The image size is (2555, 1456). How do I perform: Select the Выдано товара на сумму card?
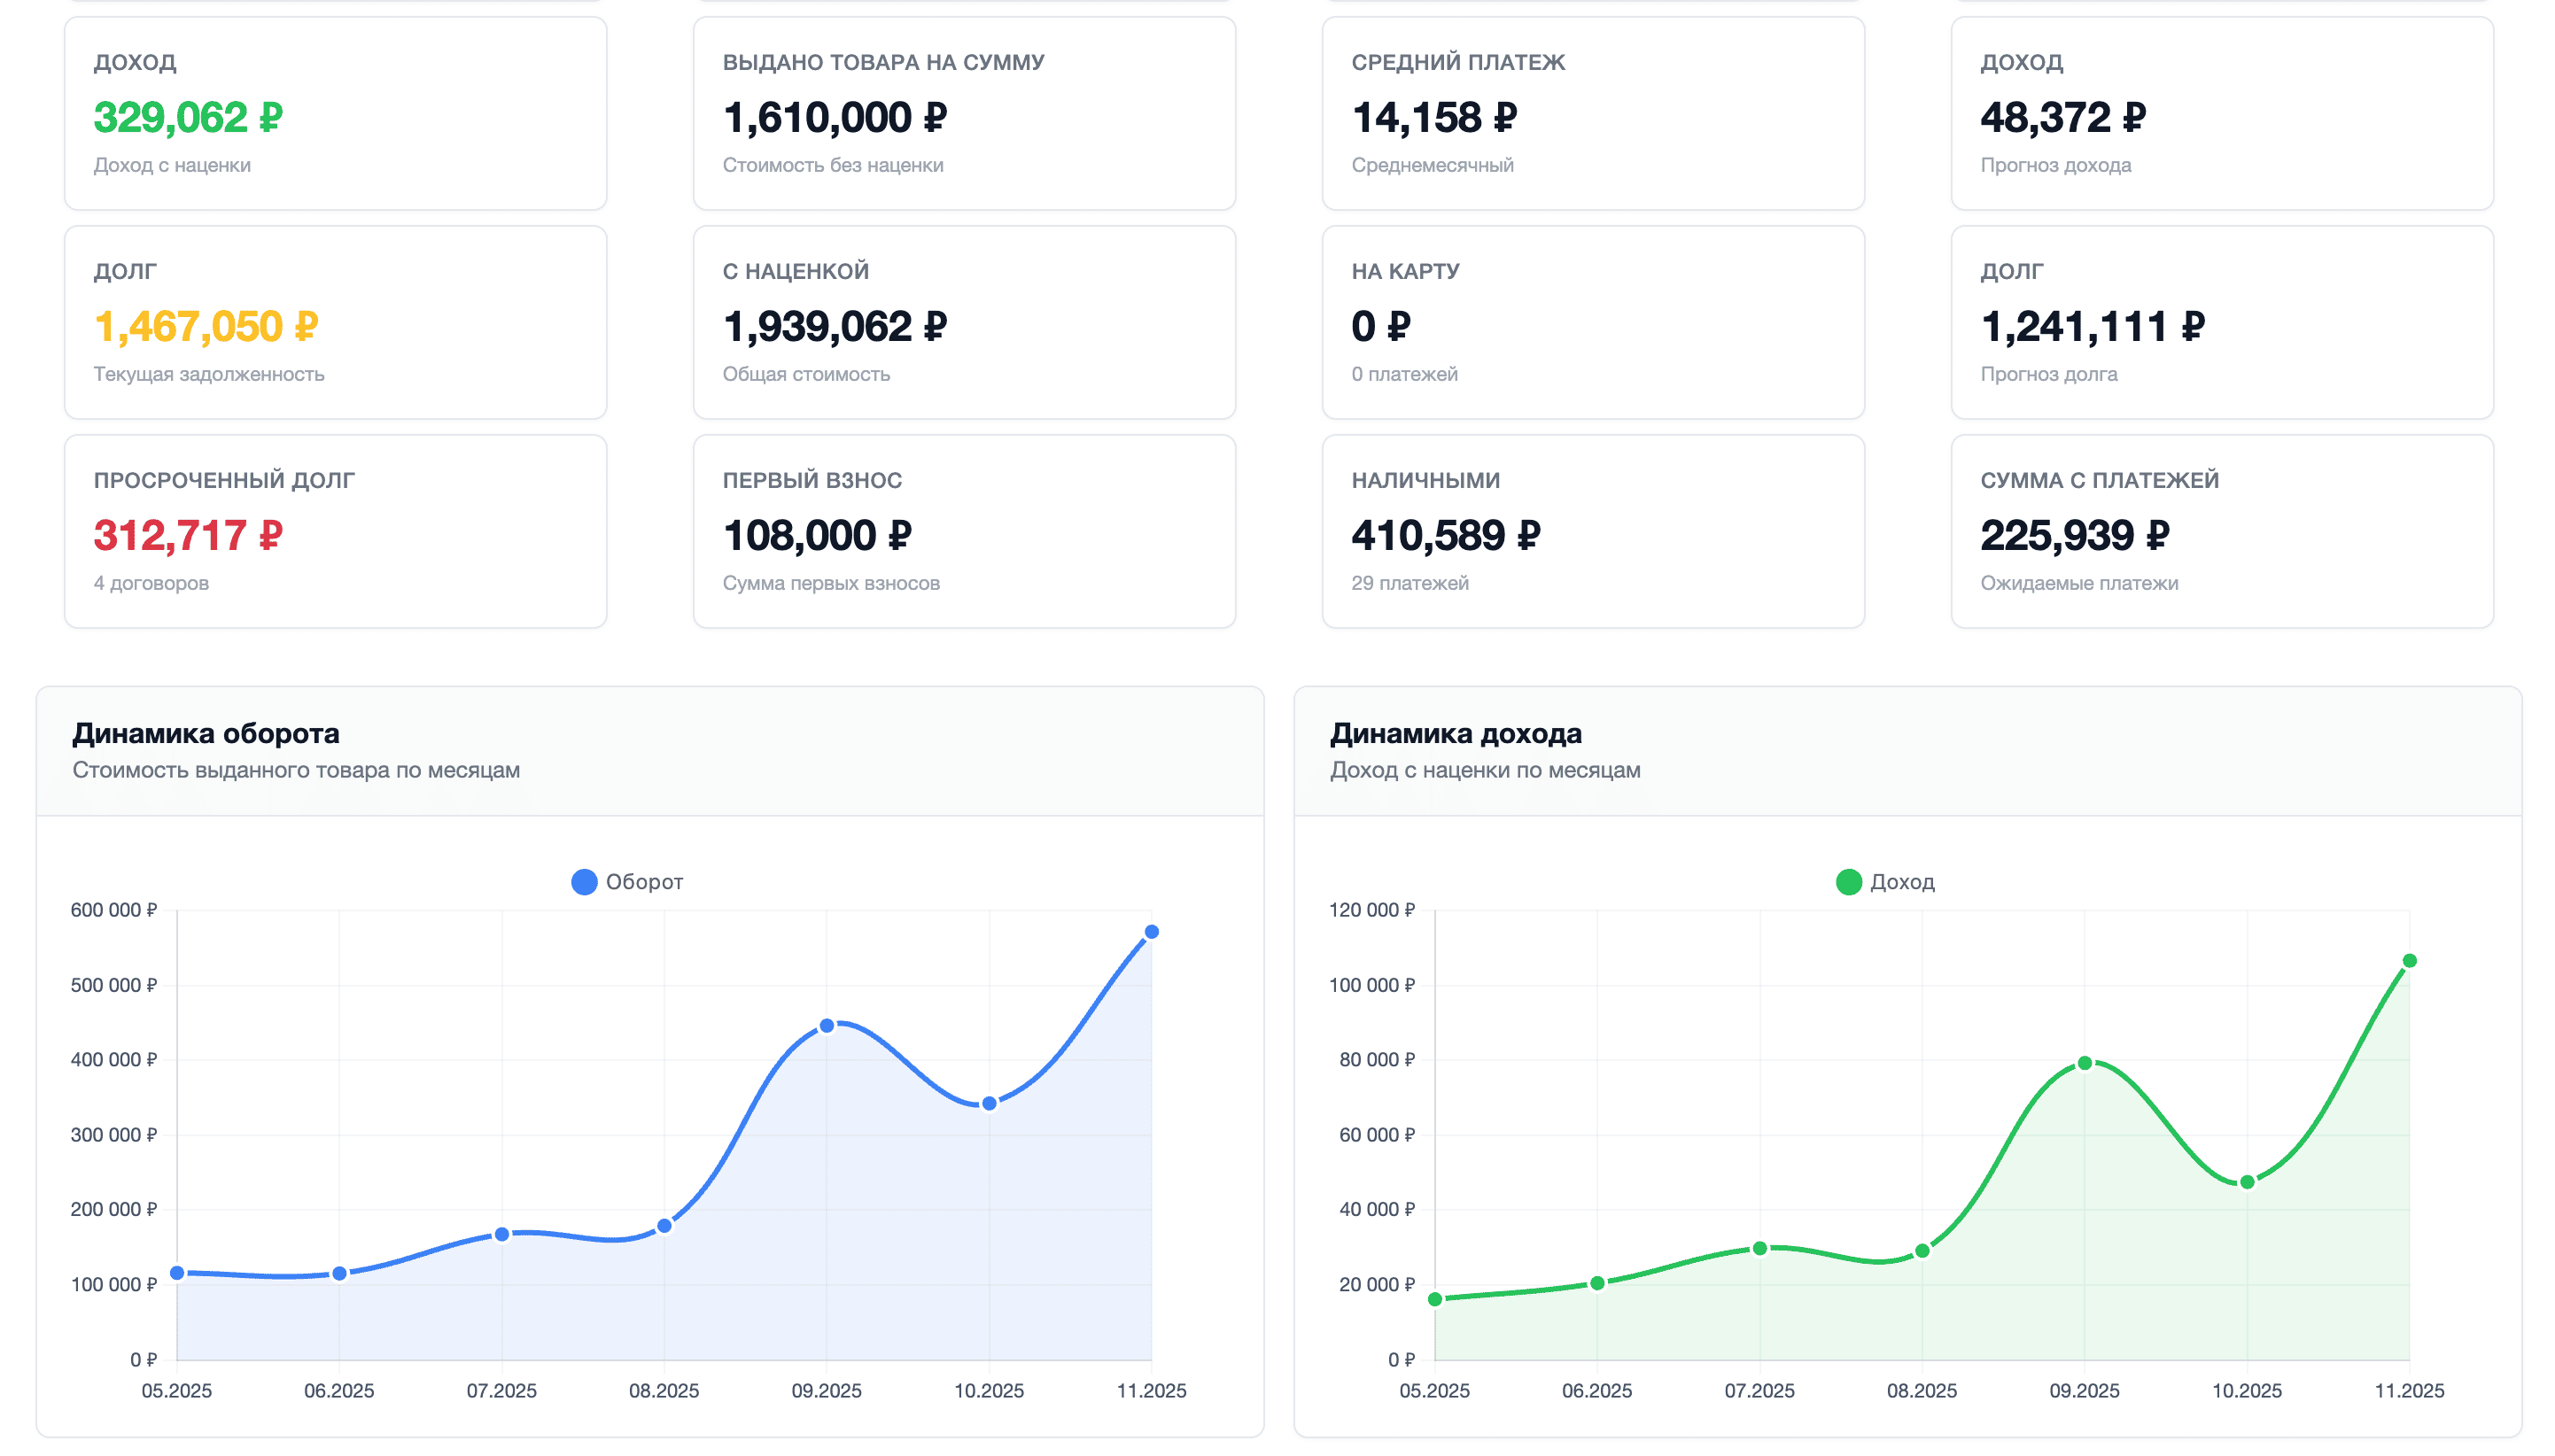[x=964, y=113]
